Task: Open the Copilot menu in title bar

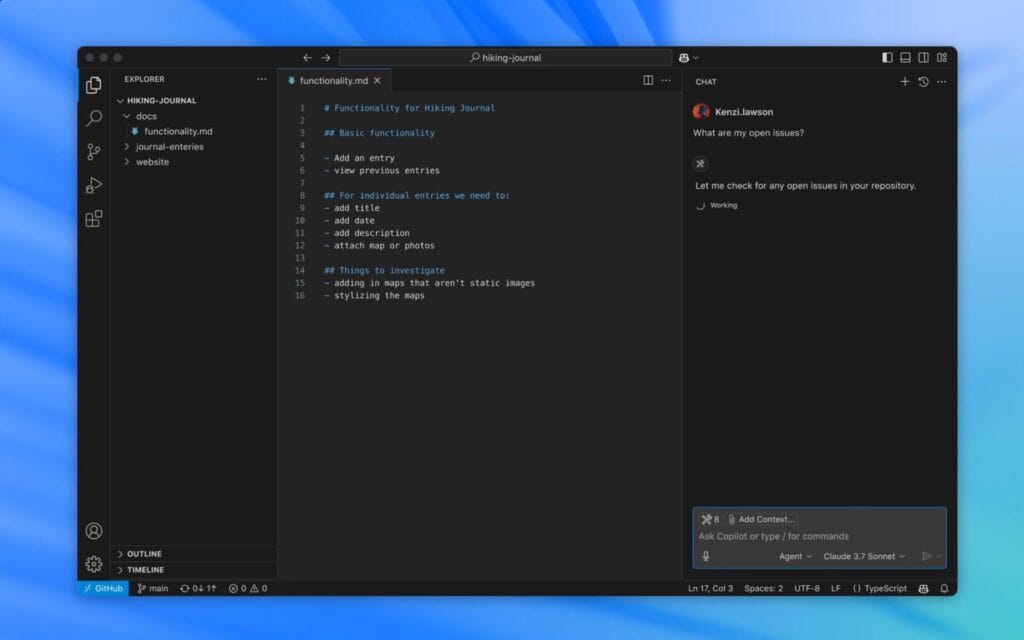Action: [688, 57]
